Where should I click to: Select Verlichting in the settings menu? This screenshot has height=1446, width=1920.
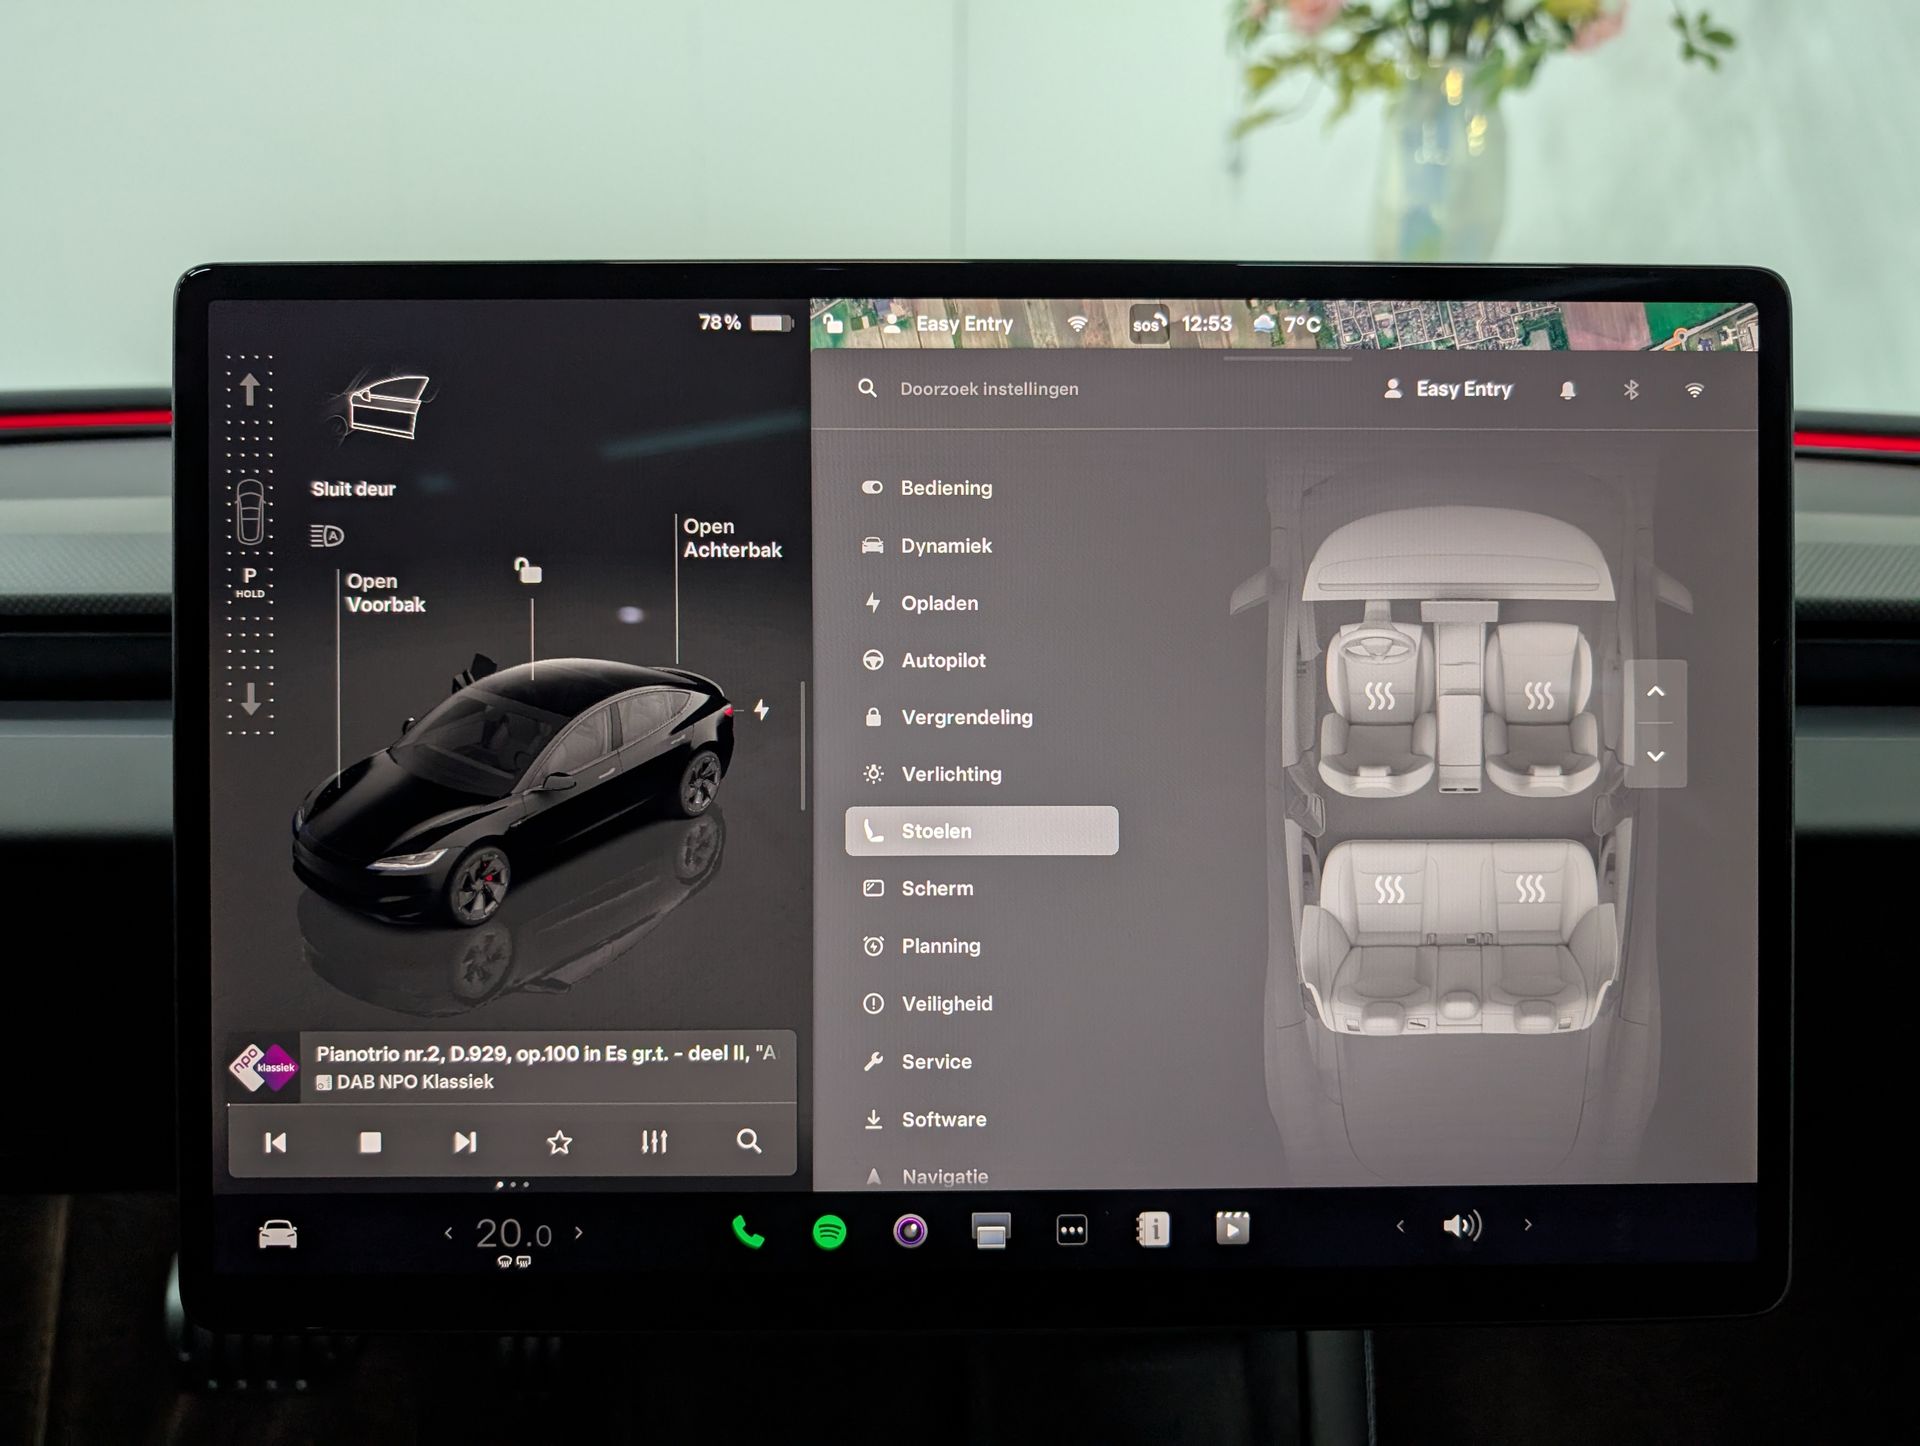coord(950,774)
